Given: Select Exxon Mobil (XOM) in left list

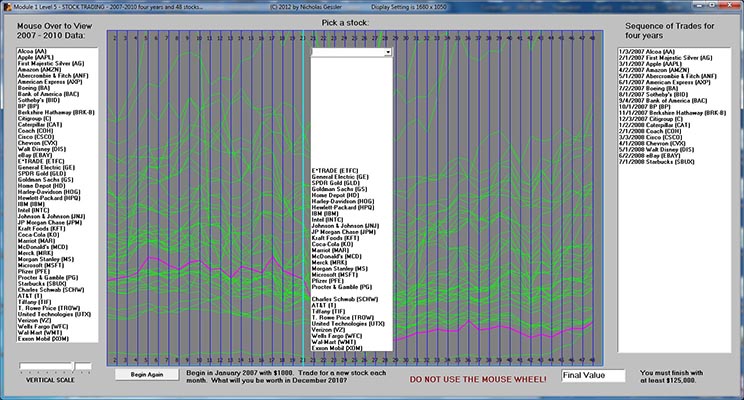Looking at the screenshot, I should click(x=43, y=339).
